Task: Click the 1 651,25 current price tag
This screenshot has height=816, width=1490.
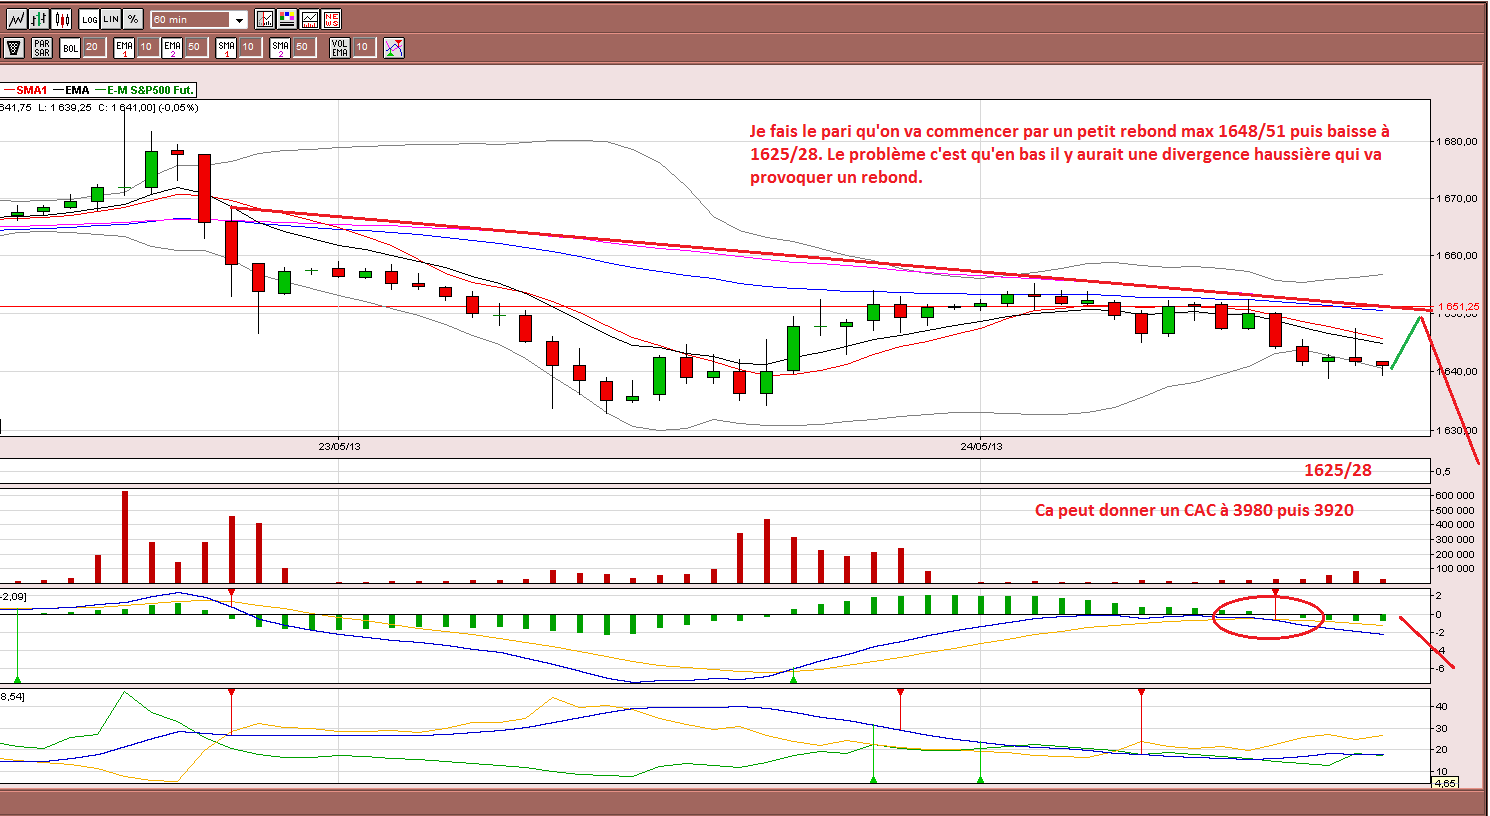Action: click(1459, 307)
